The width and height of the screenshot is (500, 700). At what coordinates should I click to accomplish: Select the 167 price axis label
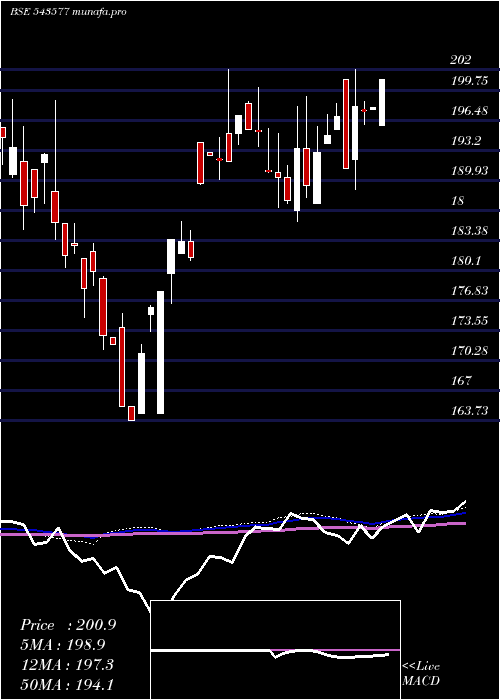click(x=461, y=380)
